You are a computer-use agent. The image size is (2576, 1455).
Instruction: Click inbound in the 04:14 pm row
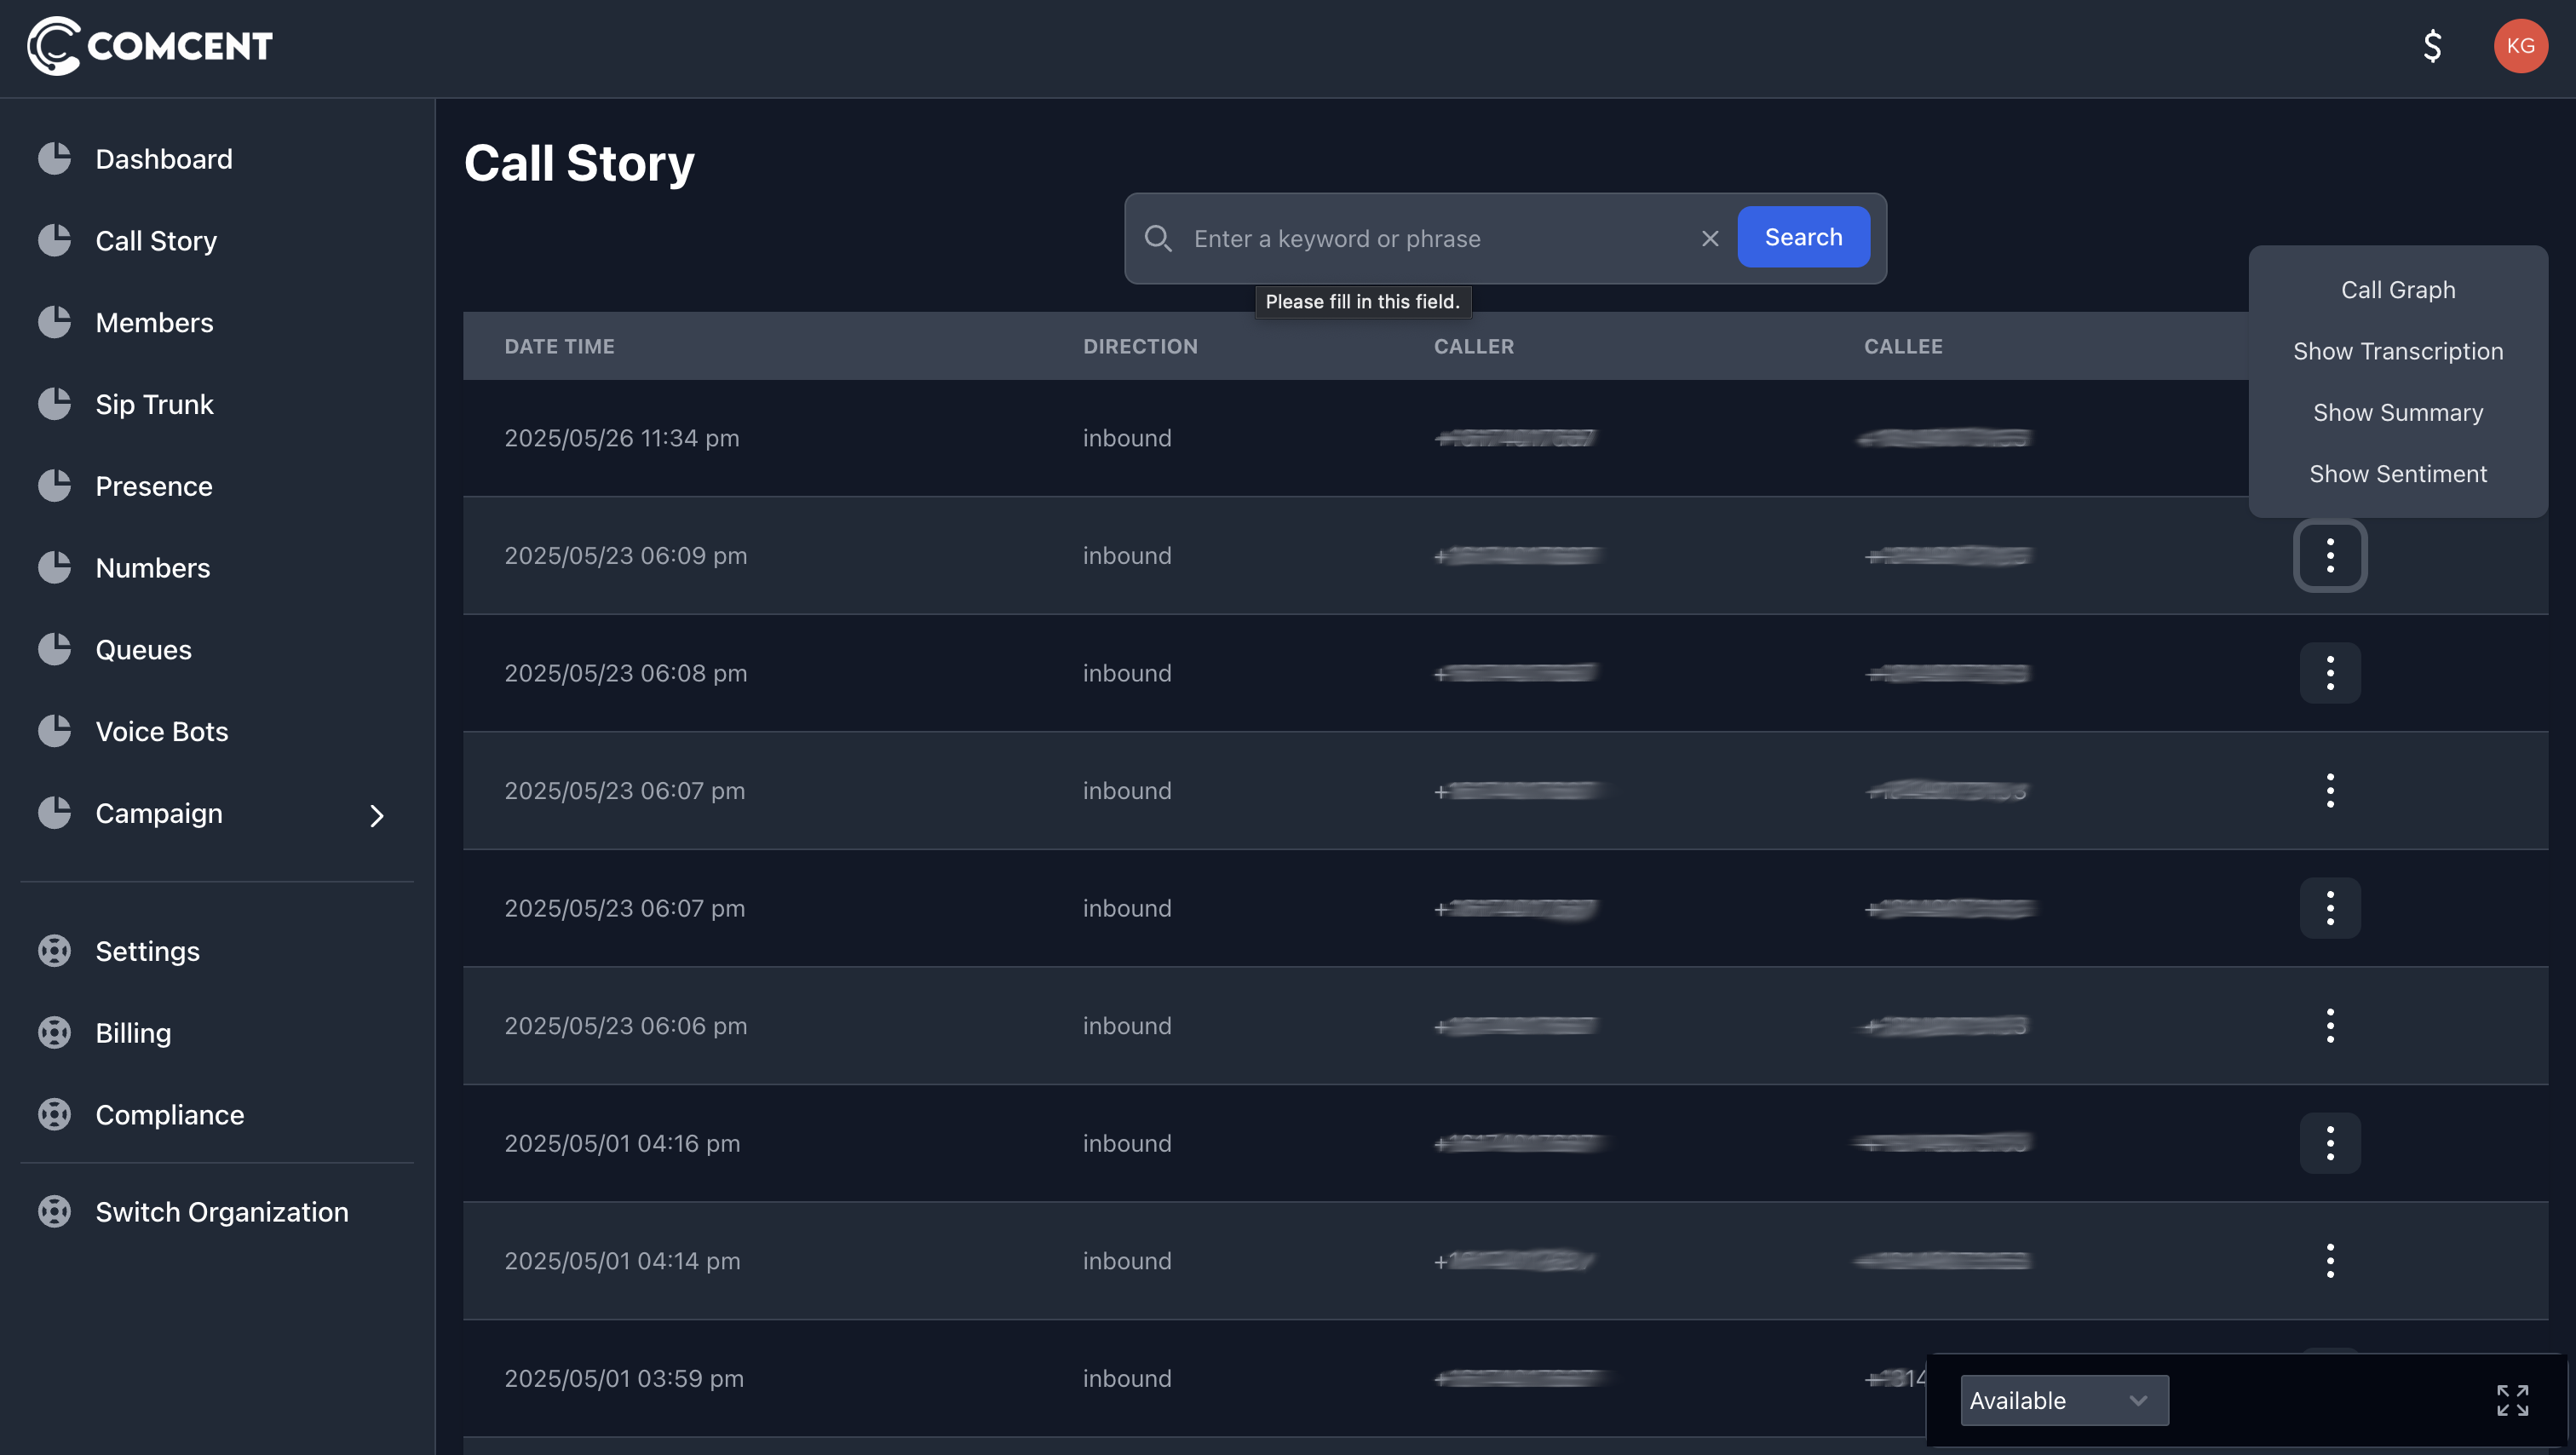[x=1127, y=1260]
